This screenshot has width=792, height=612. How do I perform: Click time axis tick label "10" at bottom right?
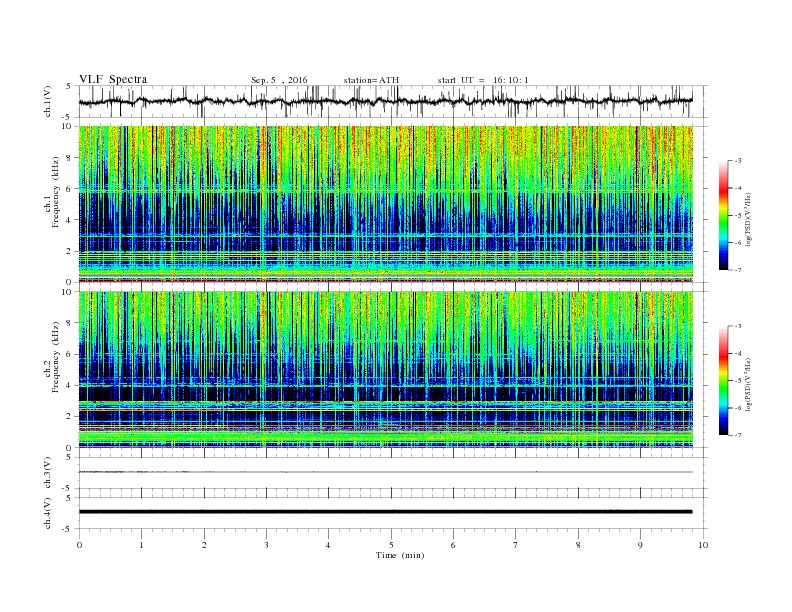(703, 545)
